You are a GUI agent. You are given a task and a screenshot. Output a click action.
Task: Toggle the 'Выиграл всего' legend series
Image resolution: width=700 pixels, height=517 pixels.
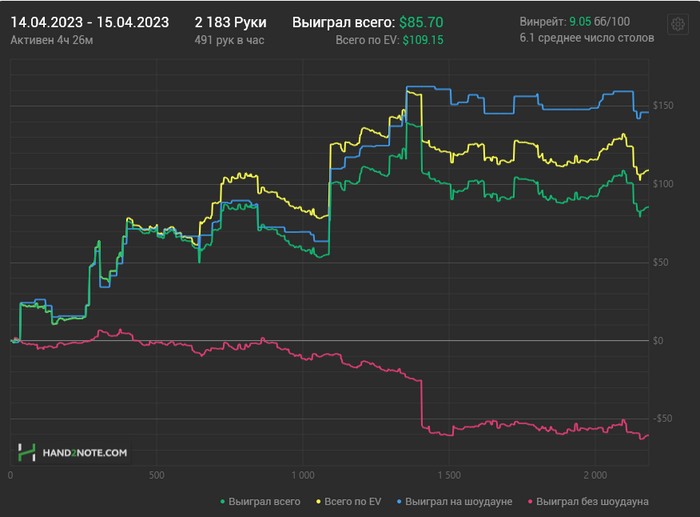pyautogui.click(x=260, y=502)
